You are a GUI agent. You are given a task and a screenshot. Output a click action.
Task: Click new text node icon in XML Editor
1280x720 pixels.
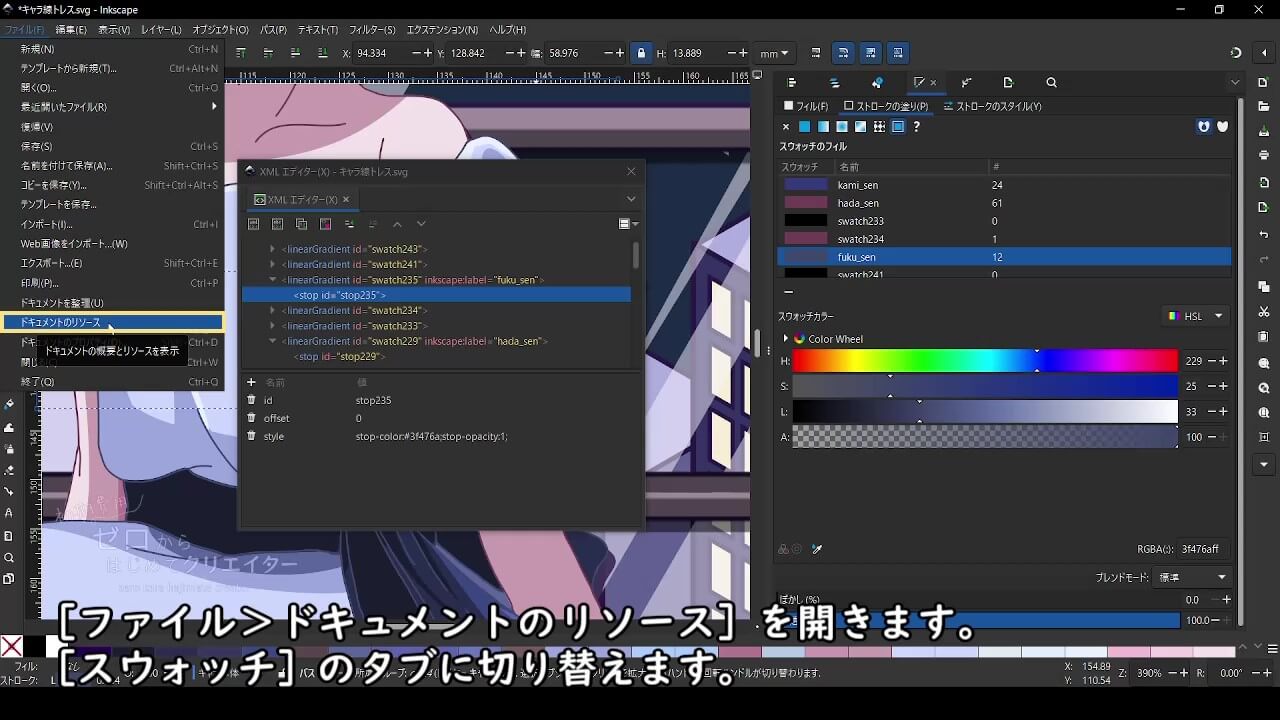[278, 224]
